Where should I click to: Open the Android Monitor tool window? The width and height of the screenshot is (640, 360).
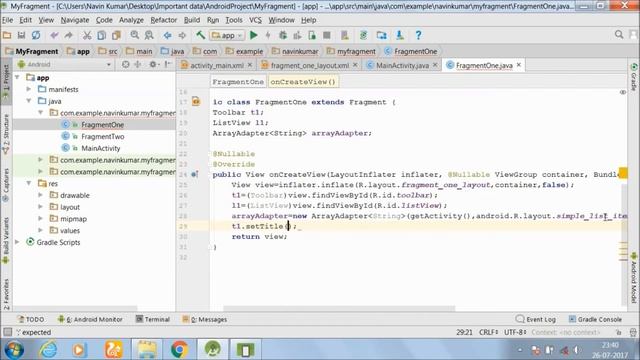(90, 319)
